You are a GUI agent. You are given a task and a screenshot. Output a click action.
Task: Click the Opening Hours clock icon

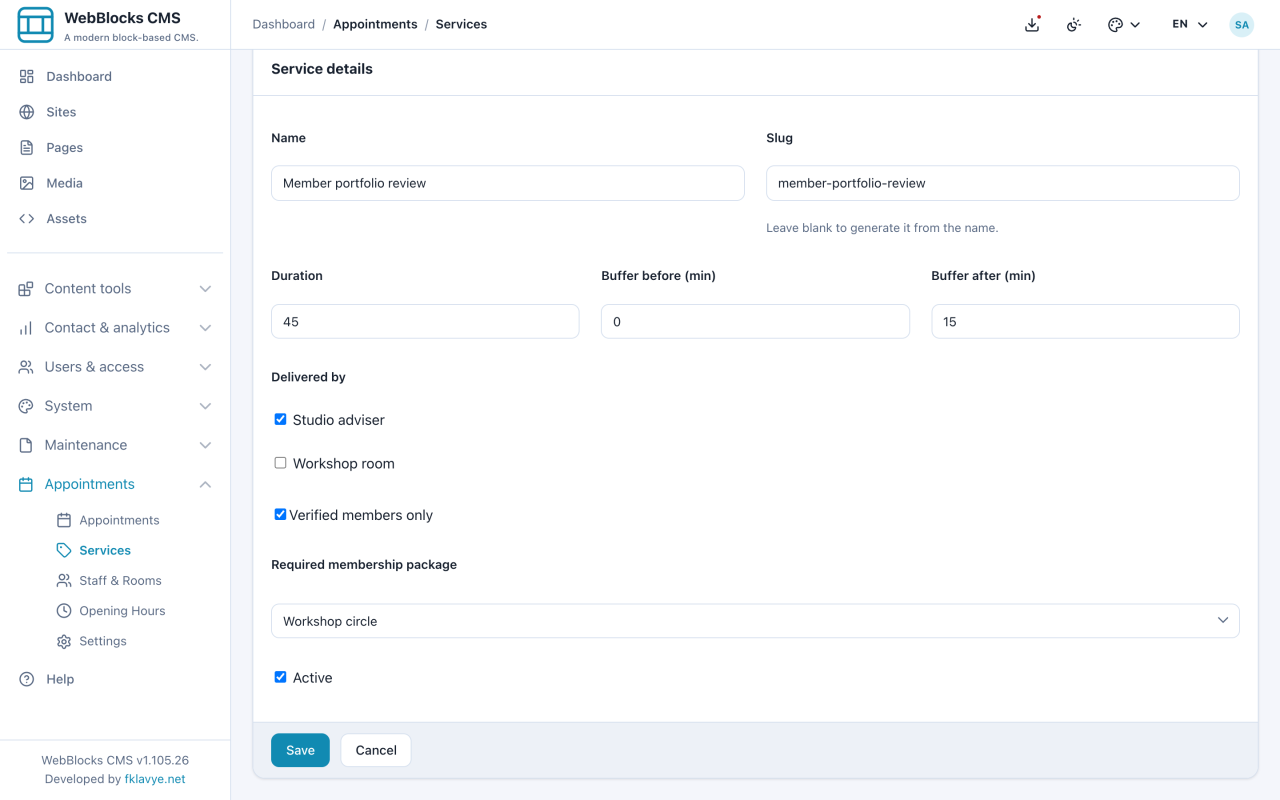[x=64, y=611]
